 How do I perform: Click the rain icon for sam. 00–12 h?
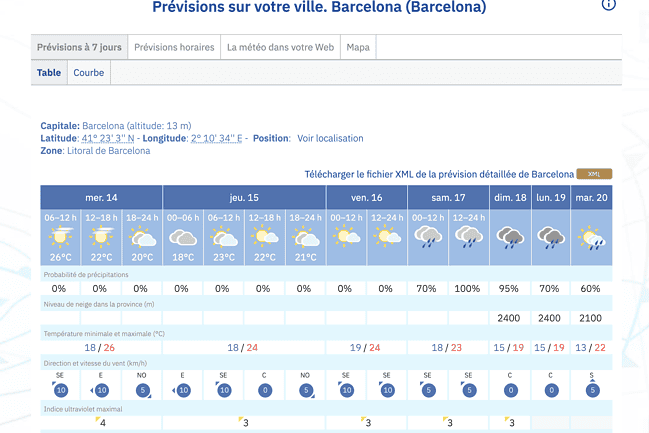pyautogui.click(x=428, y=237)
